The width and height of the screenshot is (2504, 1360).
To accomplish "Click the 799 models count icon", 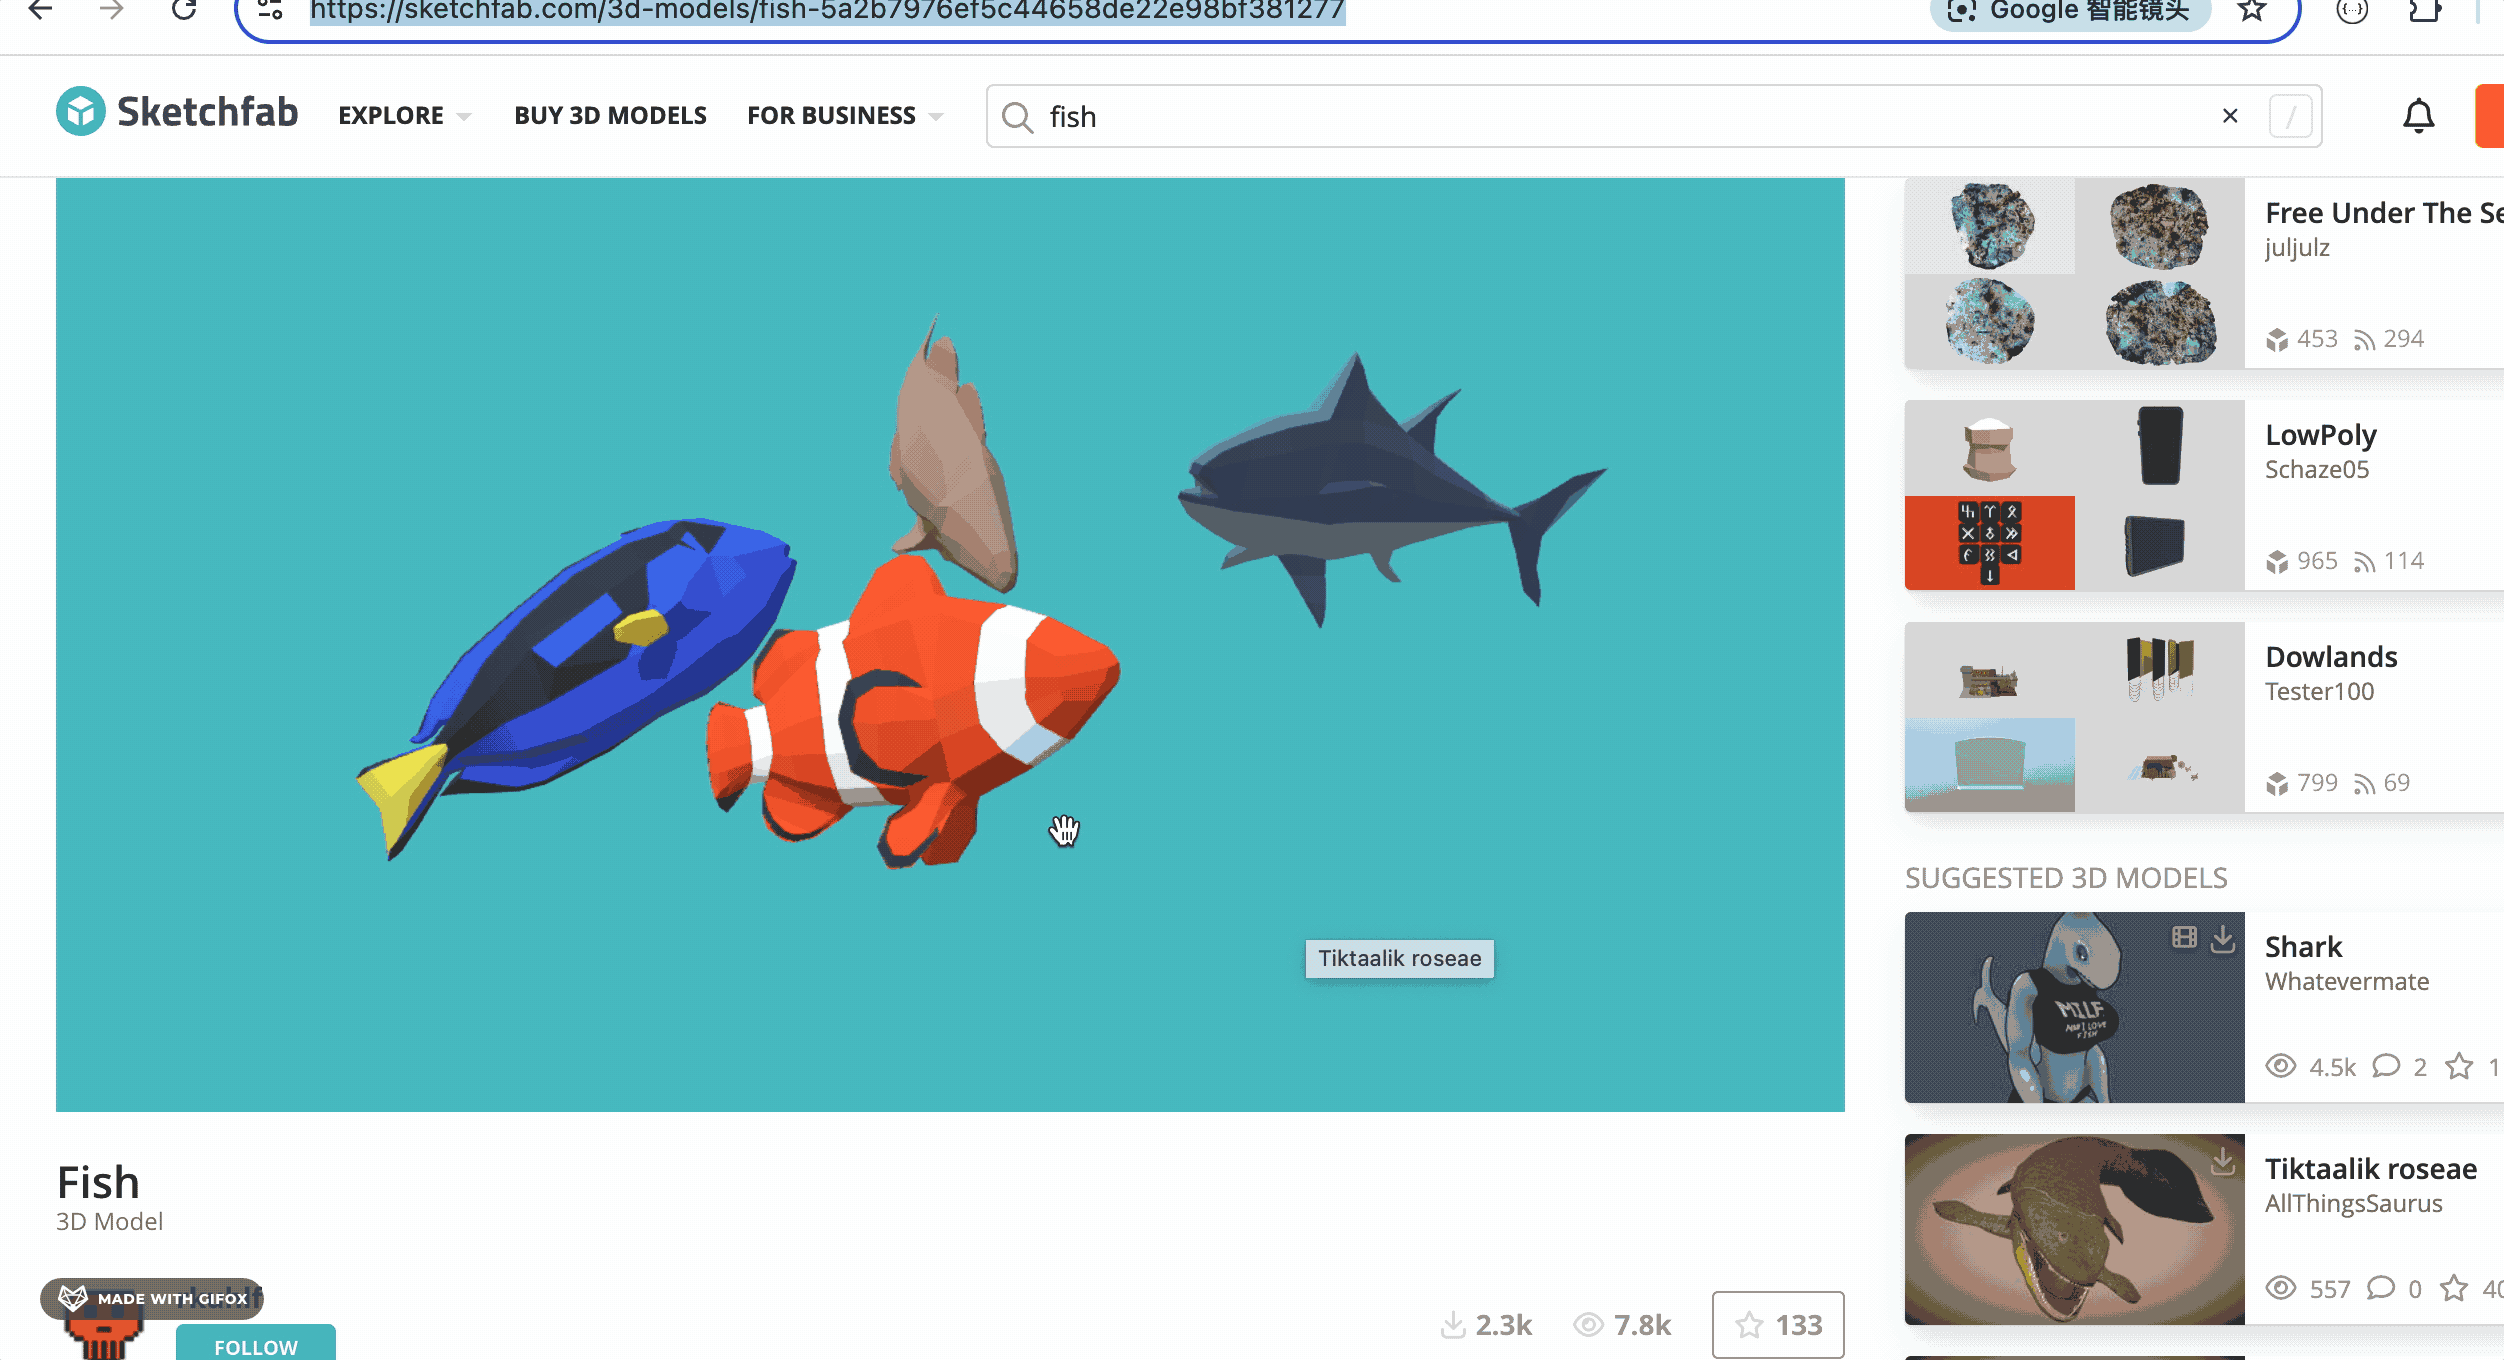I will click(2277, 784).
